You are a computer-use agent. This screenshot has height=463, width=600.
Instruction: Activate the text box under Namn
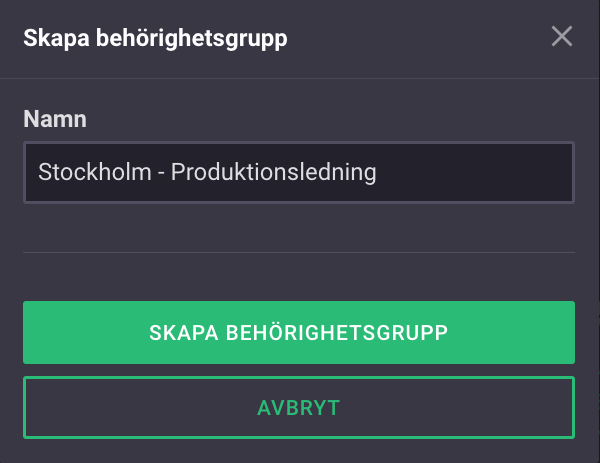[x=298, y=172]
